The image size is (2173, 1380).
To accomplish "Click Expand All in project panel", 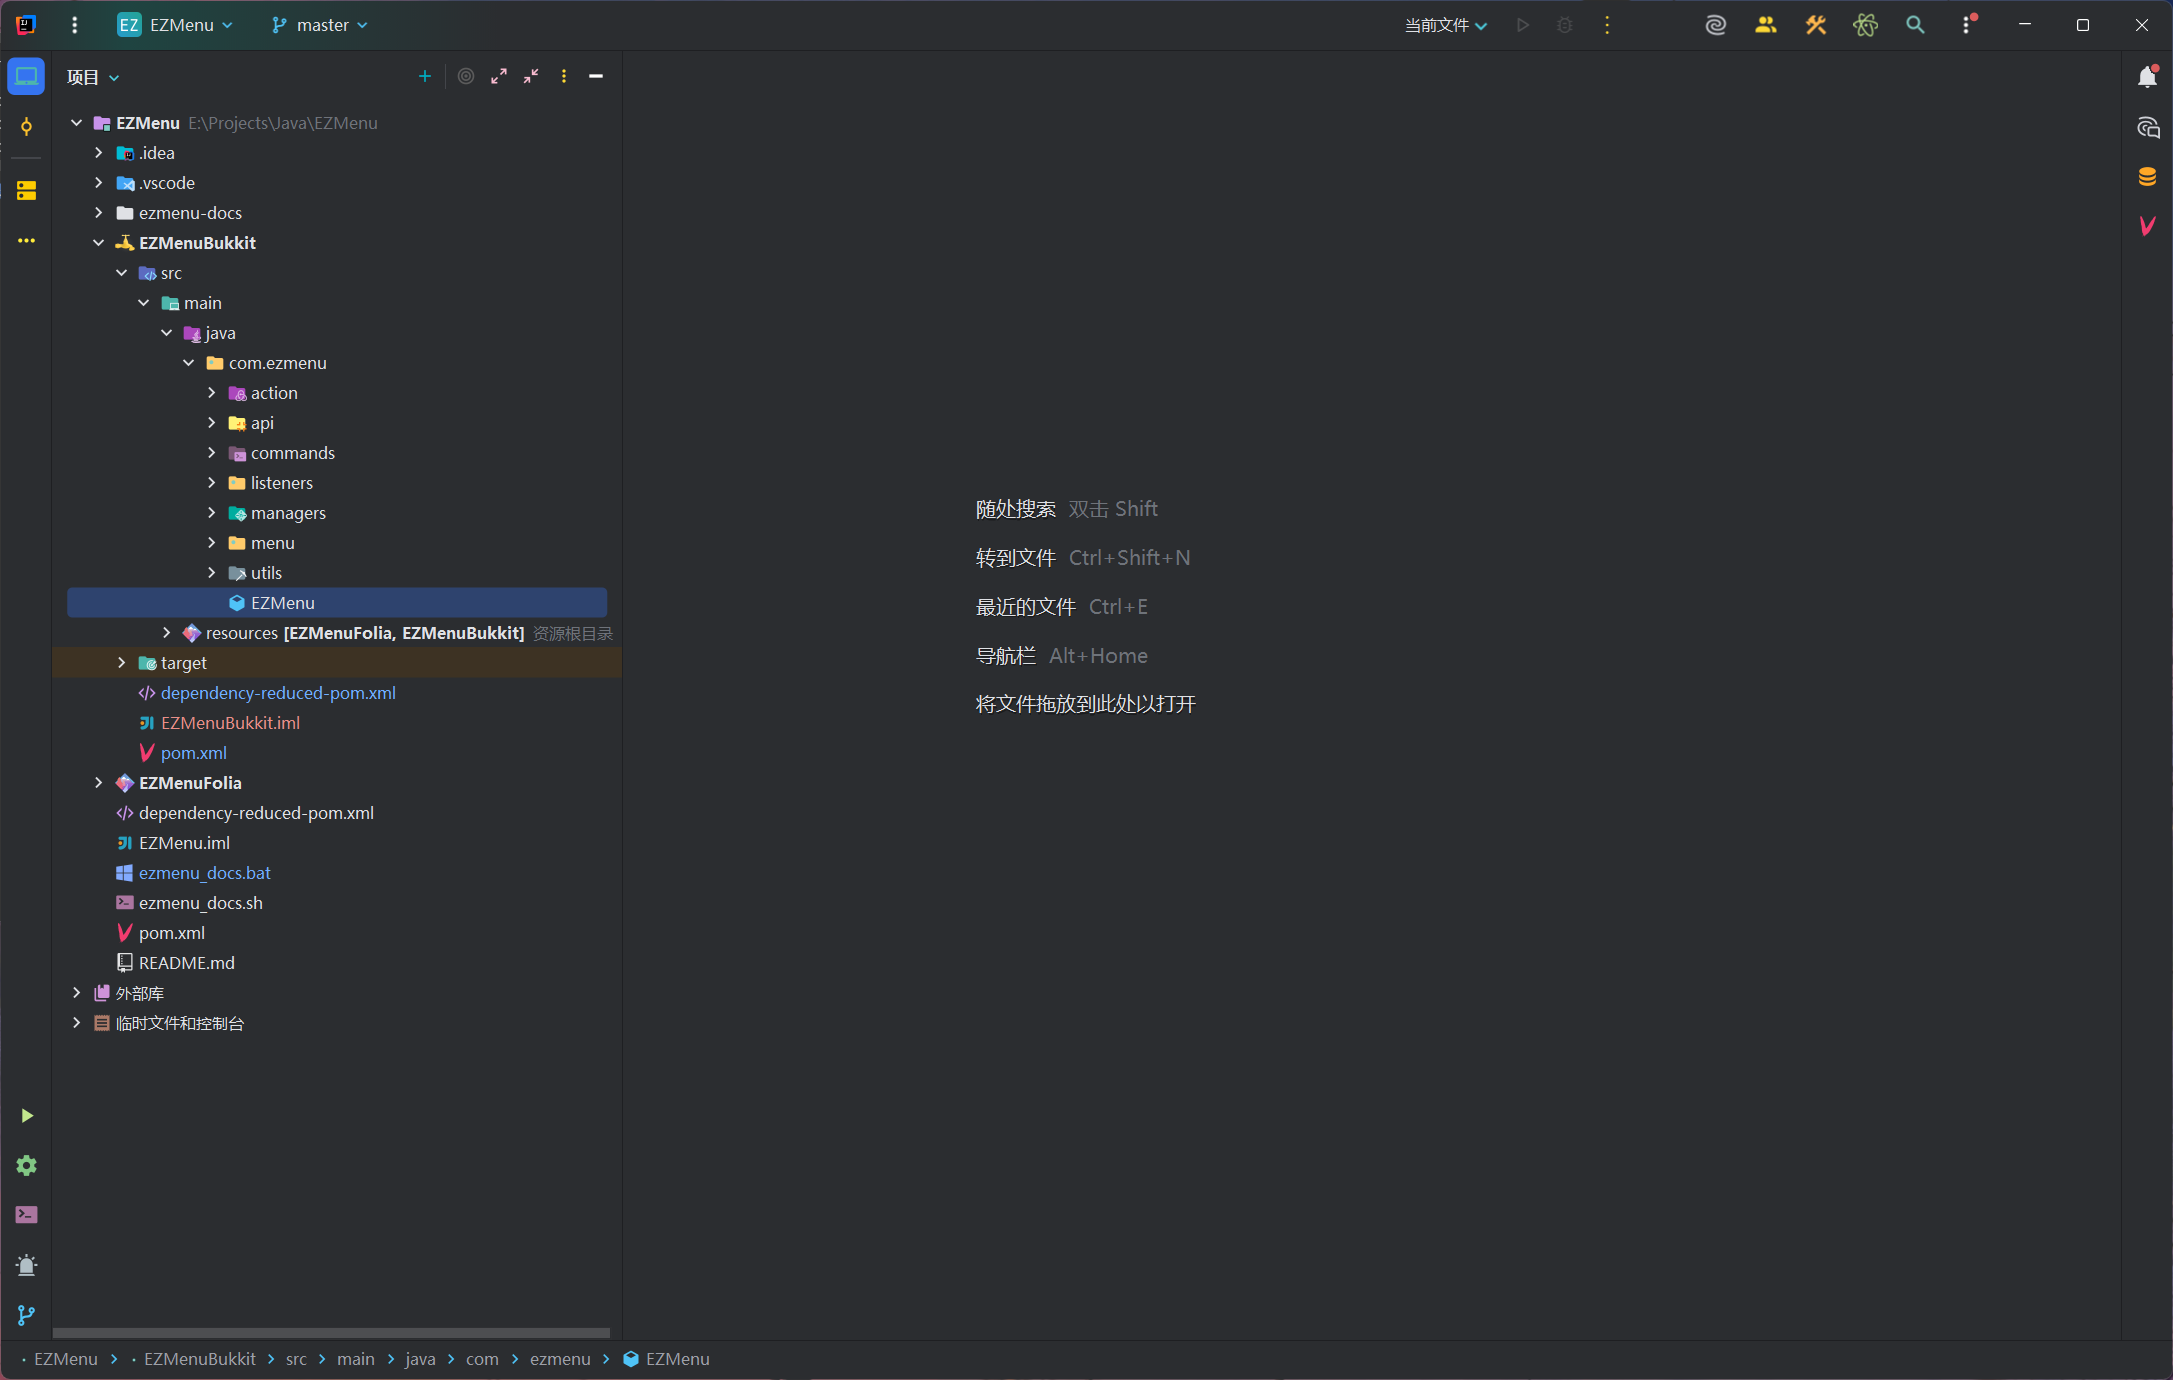I will [499, 76].
